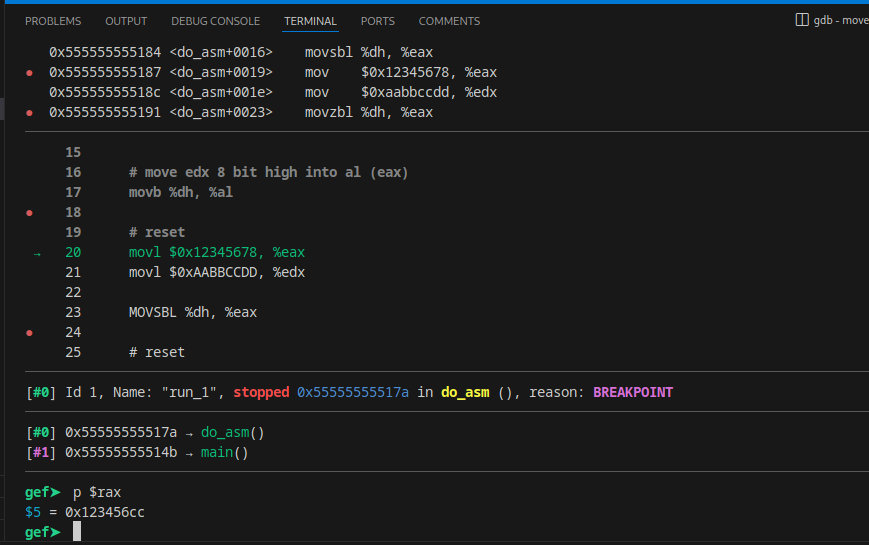Click main() in stack frame #1
The image size is (869, 545).
coord(225,453)
